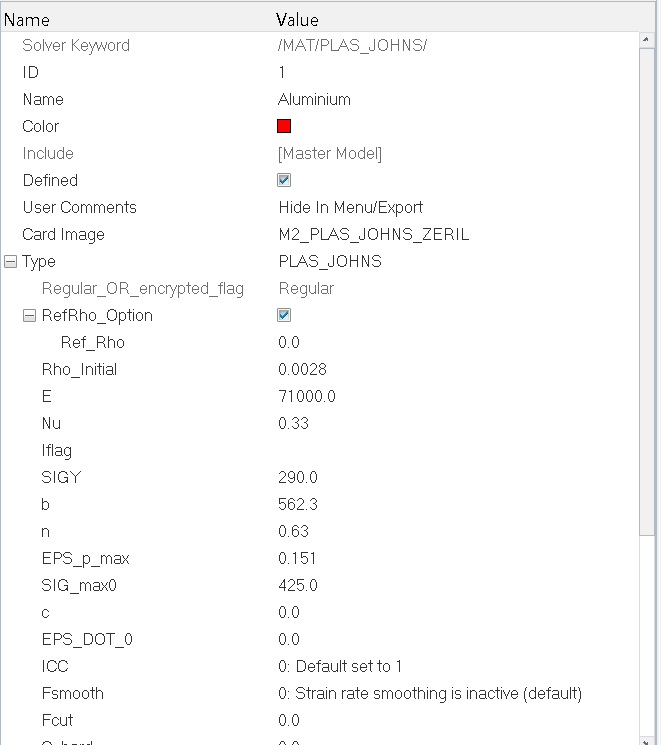Open the Fsmooth strain rate smoothing option

tap(430, 693)
